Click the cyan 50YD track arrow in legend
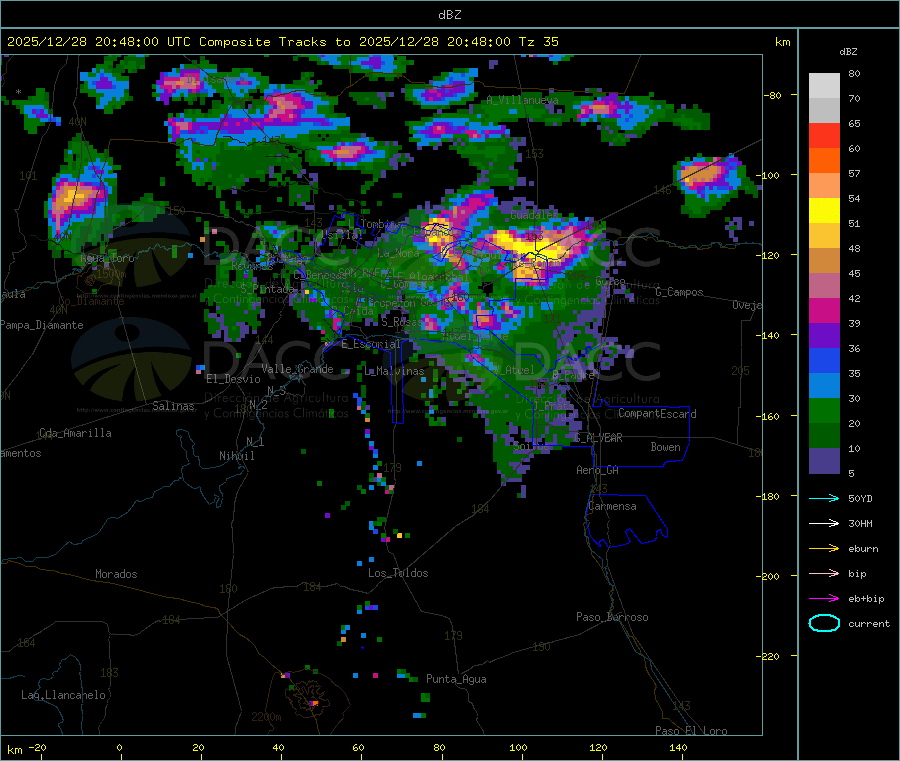Viewport: 900px width, 761px height. 824,498
